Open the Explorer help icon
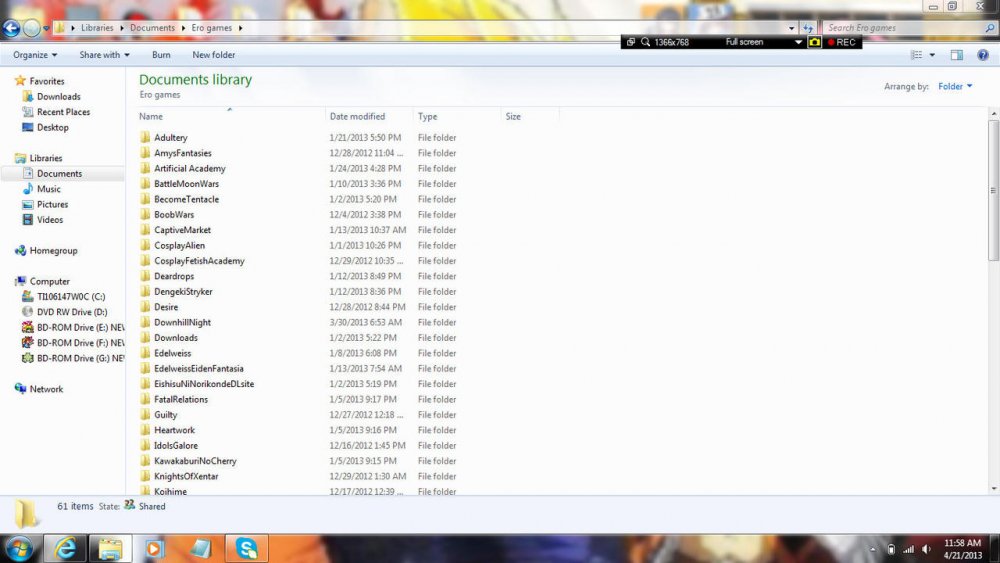Viewport: 1000px width, 563px height. (x=983, y=55)
